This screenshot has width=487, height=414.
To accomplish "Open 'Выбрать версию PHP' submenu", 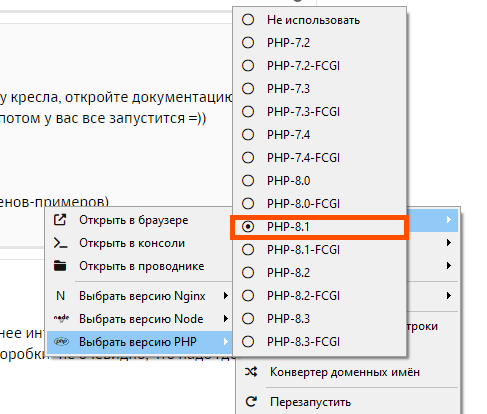I will tap(139, 342).
